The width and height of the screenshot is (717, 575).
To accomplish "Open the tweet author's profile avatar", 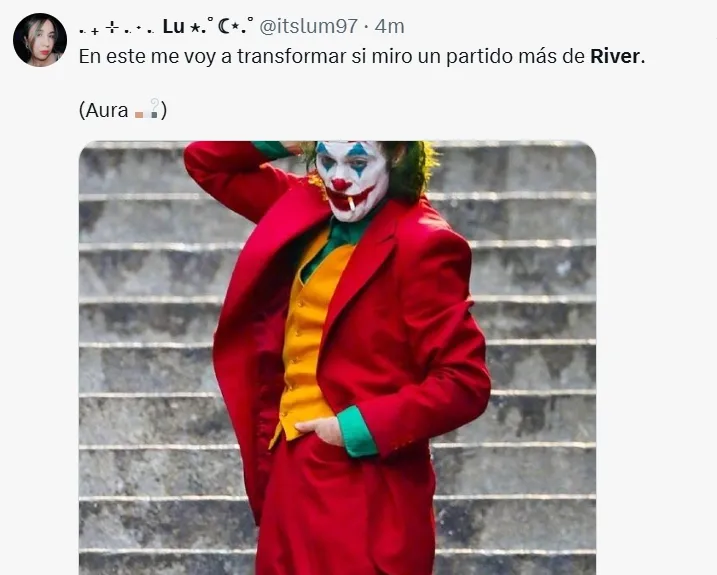I will click(40, 40).
